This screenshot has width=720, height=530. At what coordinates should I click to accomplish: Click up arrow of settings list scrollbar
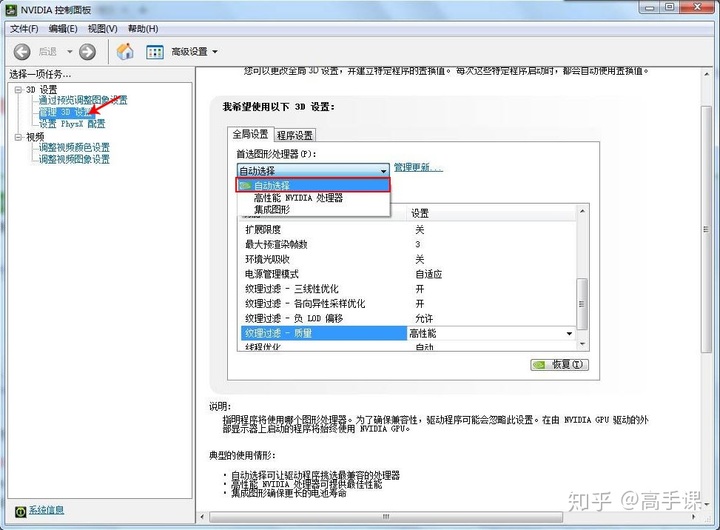point(582,211)
